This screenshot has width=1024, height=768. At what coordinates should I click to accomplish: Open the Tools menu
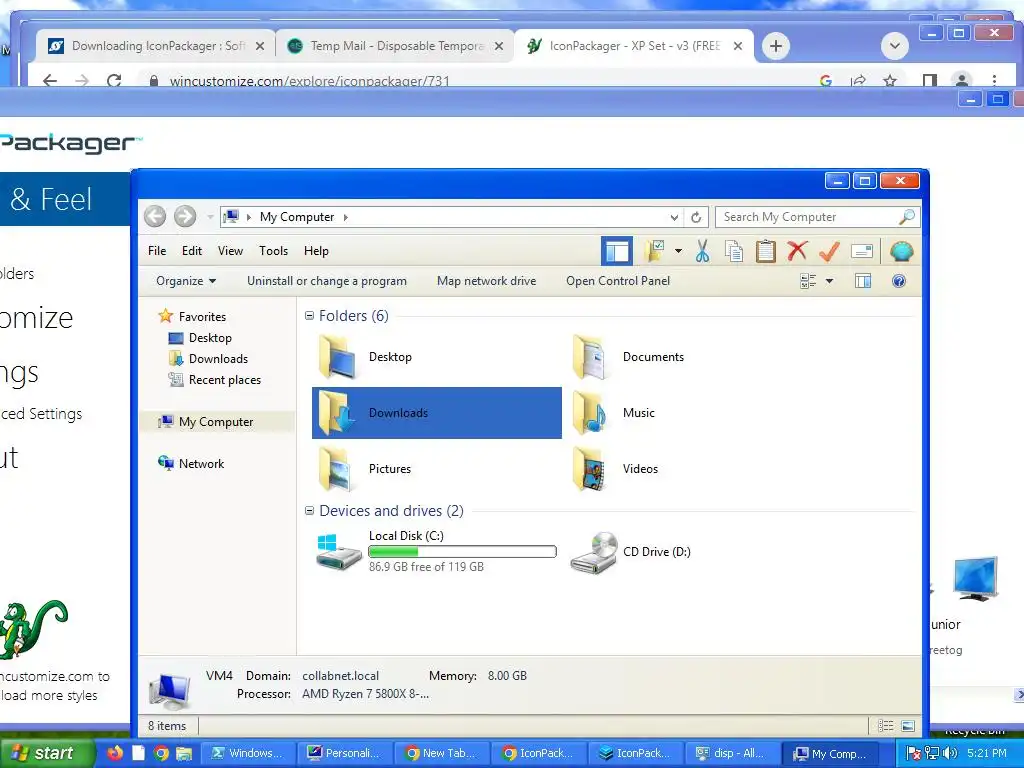[273, 251]
